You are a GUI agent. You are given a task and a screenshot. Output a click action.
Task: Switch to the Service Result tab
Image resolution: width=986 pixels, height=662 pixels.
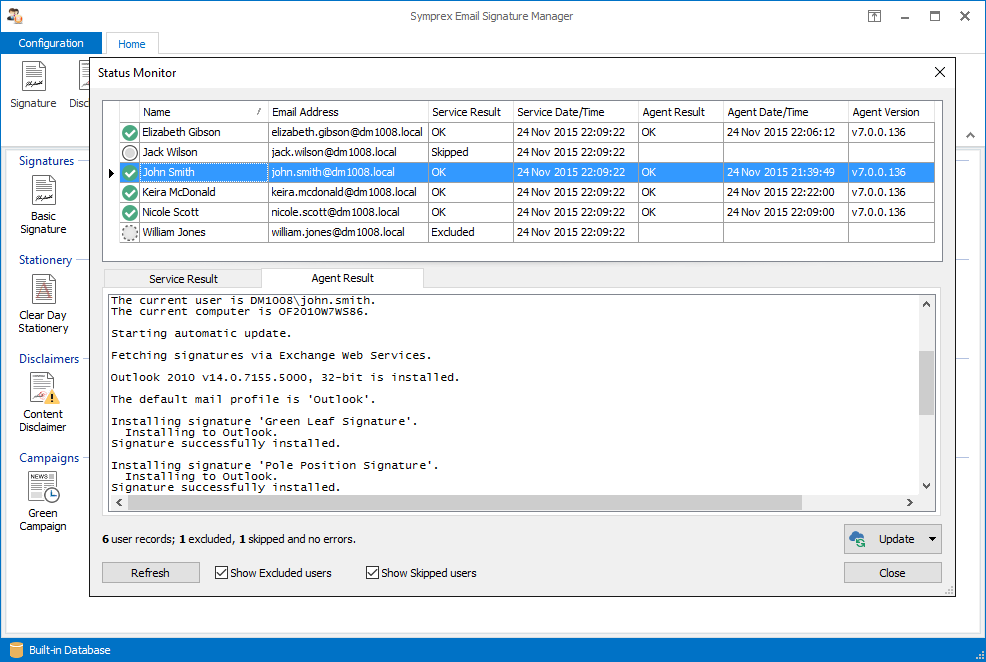tap(183, 279)
